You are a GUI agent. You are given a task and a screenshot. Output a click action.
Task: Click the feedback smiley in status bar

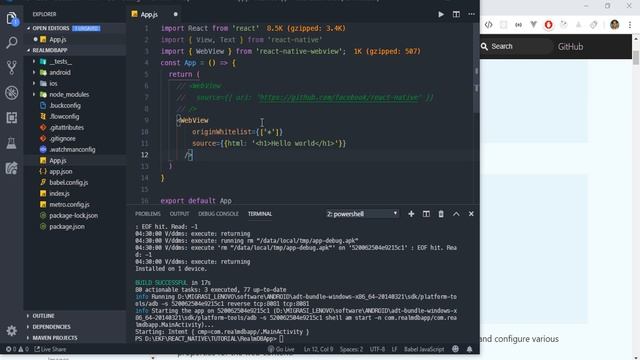(455, 349)
